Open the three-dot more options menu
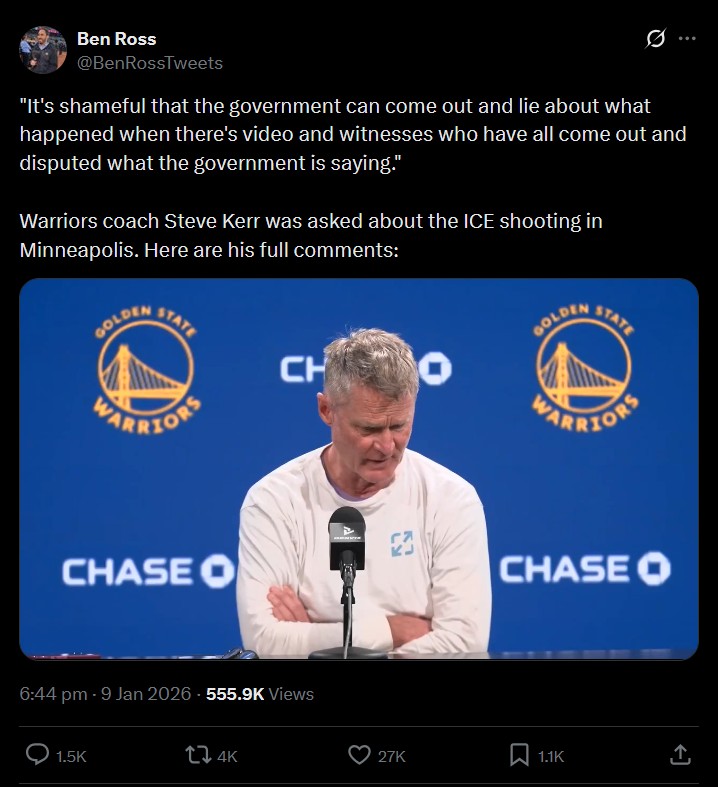 coord(687,38)
